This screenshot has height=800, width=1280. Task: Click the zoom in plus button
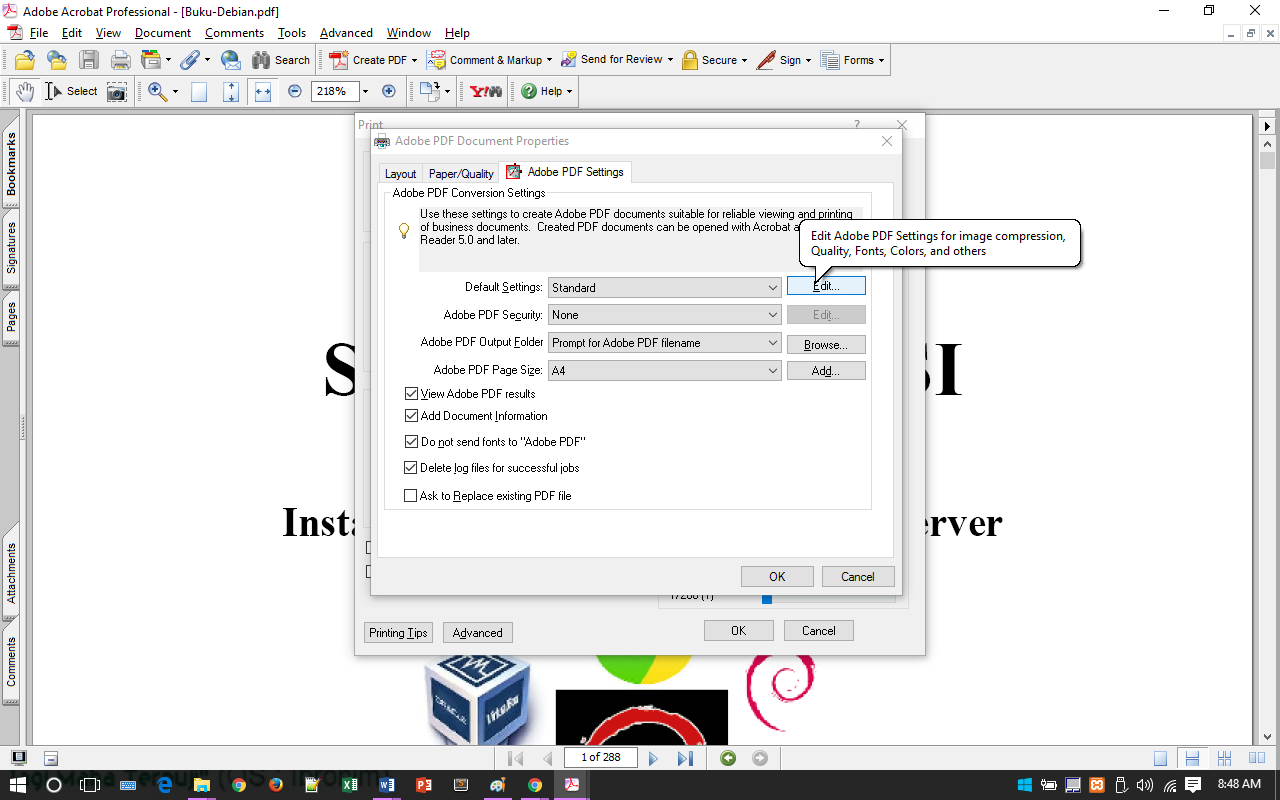pos(389,91)
